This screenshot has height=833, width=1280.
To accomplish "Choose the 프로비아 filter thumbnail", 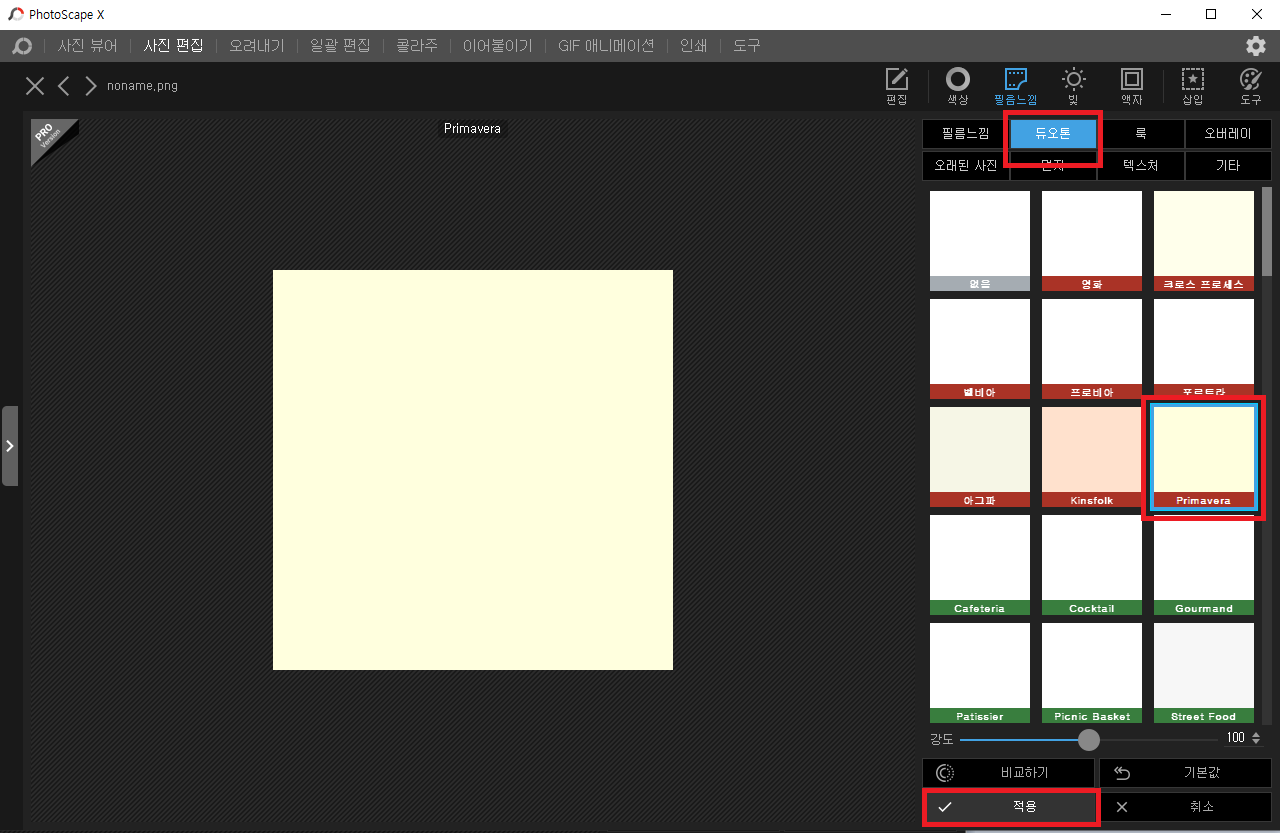I will (x=1092, y=349).
